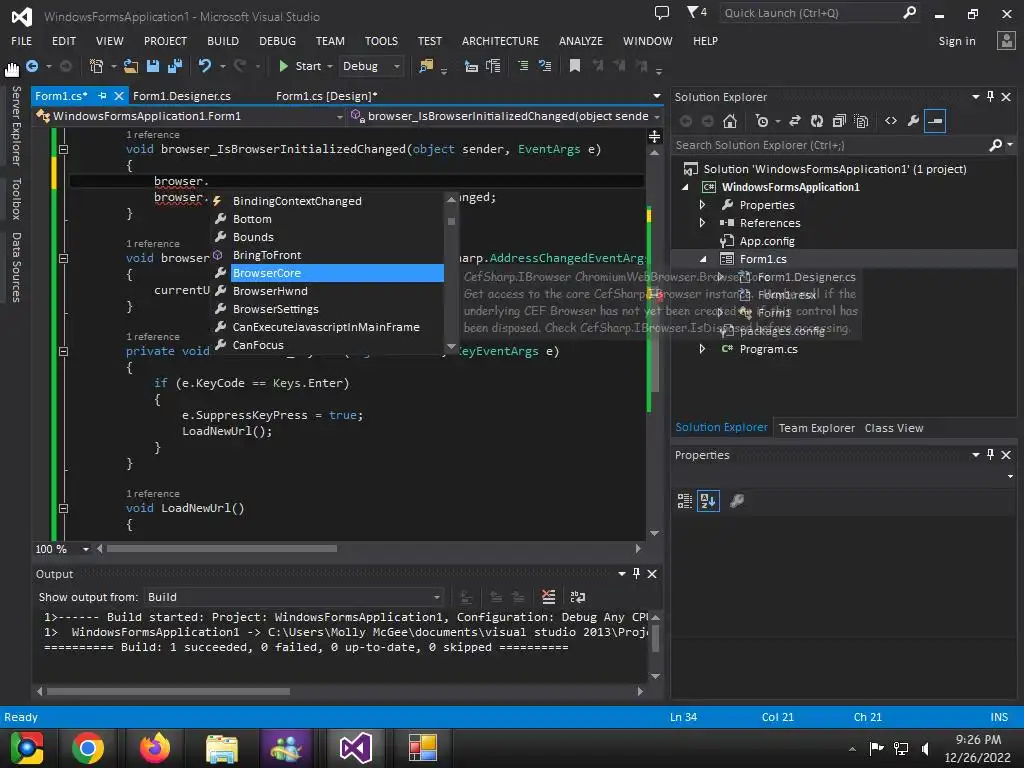Screen dimensions: 1024x768
Task: Expand the Properties node in Solution Explorer
Action: point(702,205)
